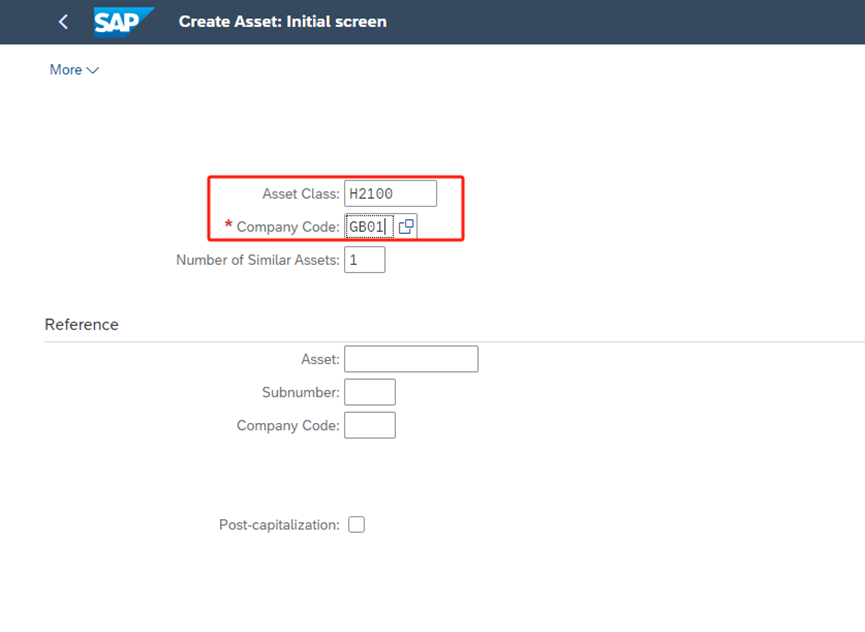Click the Number of Similar Assets label
The height and width of the screenshot is (632, 865).
point(257,260)
